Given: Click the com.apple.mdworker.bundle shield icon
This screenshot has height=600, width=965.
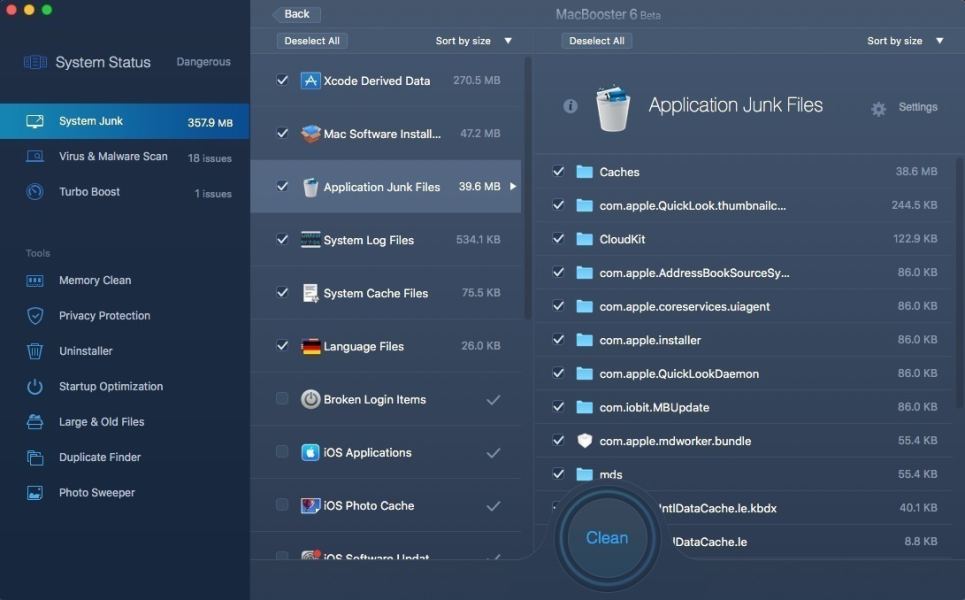Looking at the screenshot, I should (584, 441).
